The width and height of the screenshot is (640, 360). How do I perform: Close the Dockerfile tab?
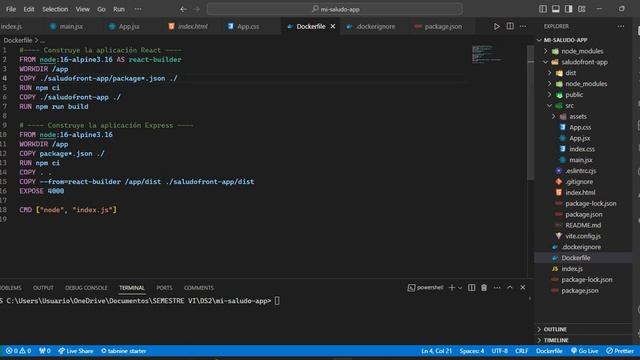(333, 27)
